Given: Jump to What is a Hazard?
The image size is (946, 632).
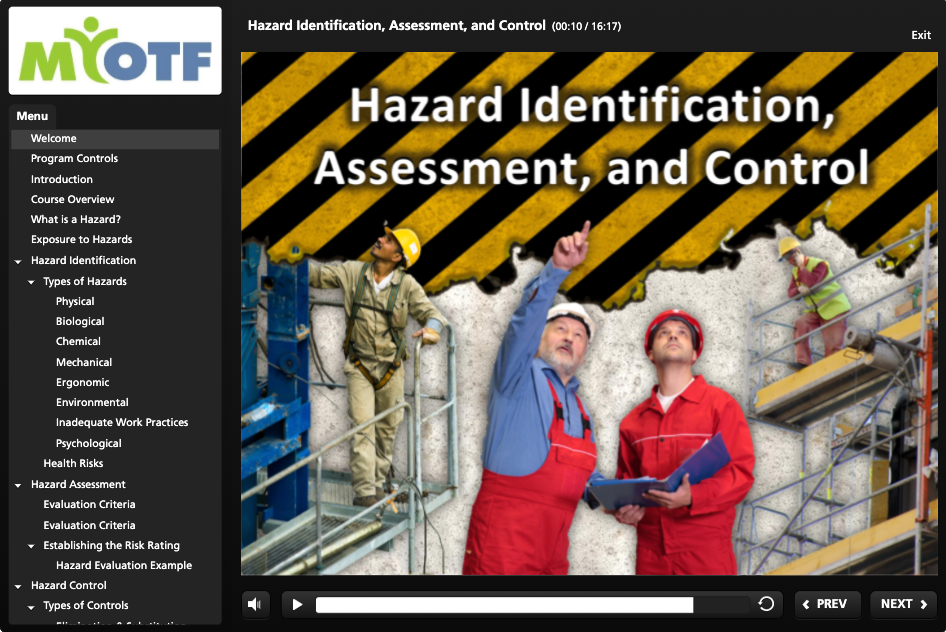Looking at the screenshot, I should (76, 220).
